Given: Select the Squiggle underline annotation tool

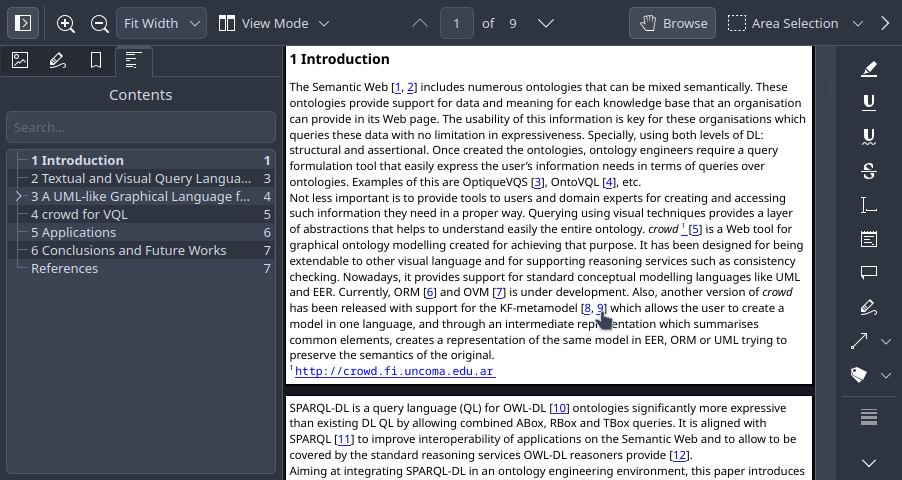Looking at the screenshot, I should pos(869,136).
